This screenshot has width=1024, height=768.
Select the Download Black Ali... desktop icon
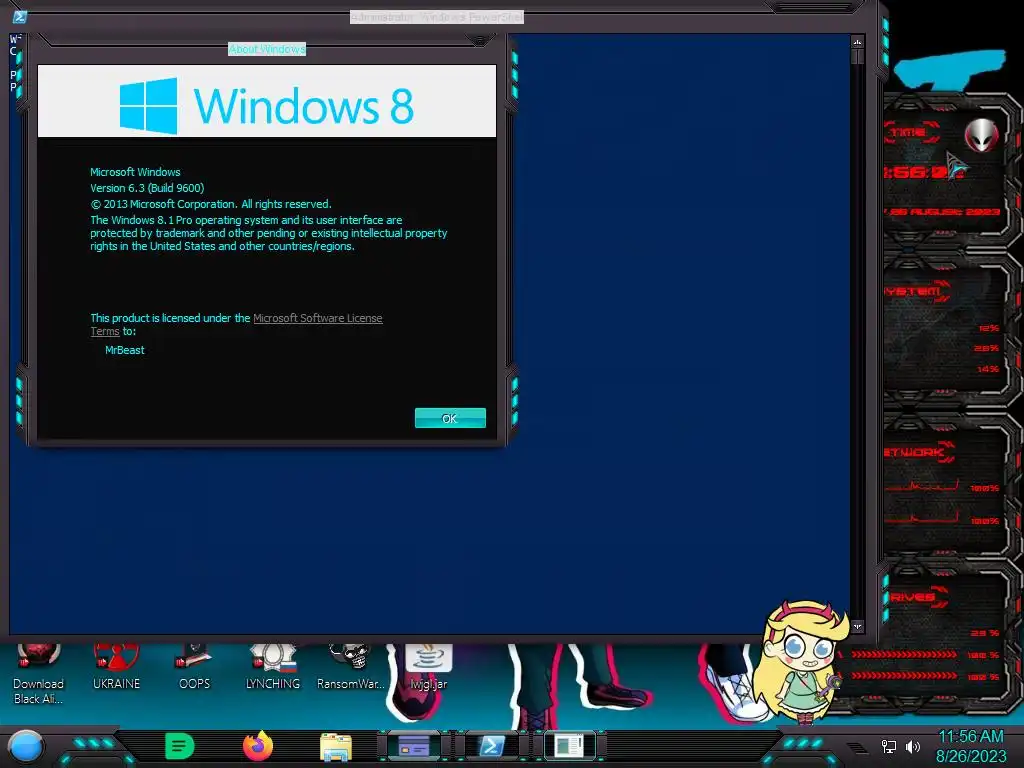pyautogui.click(x=38, y=675)
